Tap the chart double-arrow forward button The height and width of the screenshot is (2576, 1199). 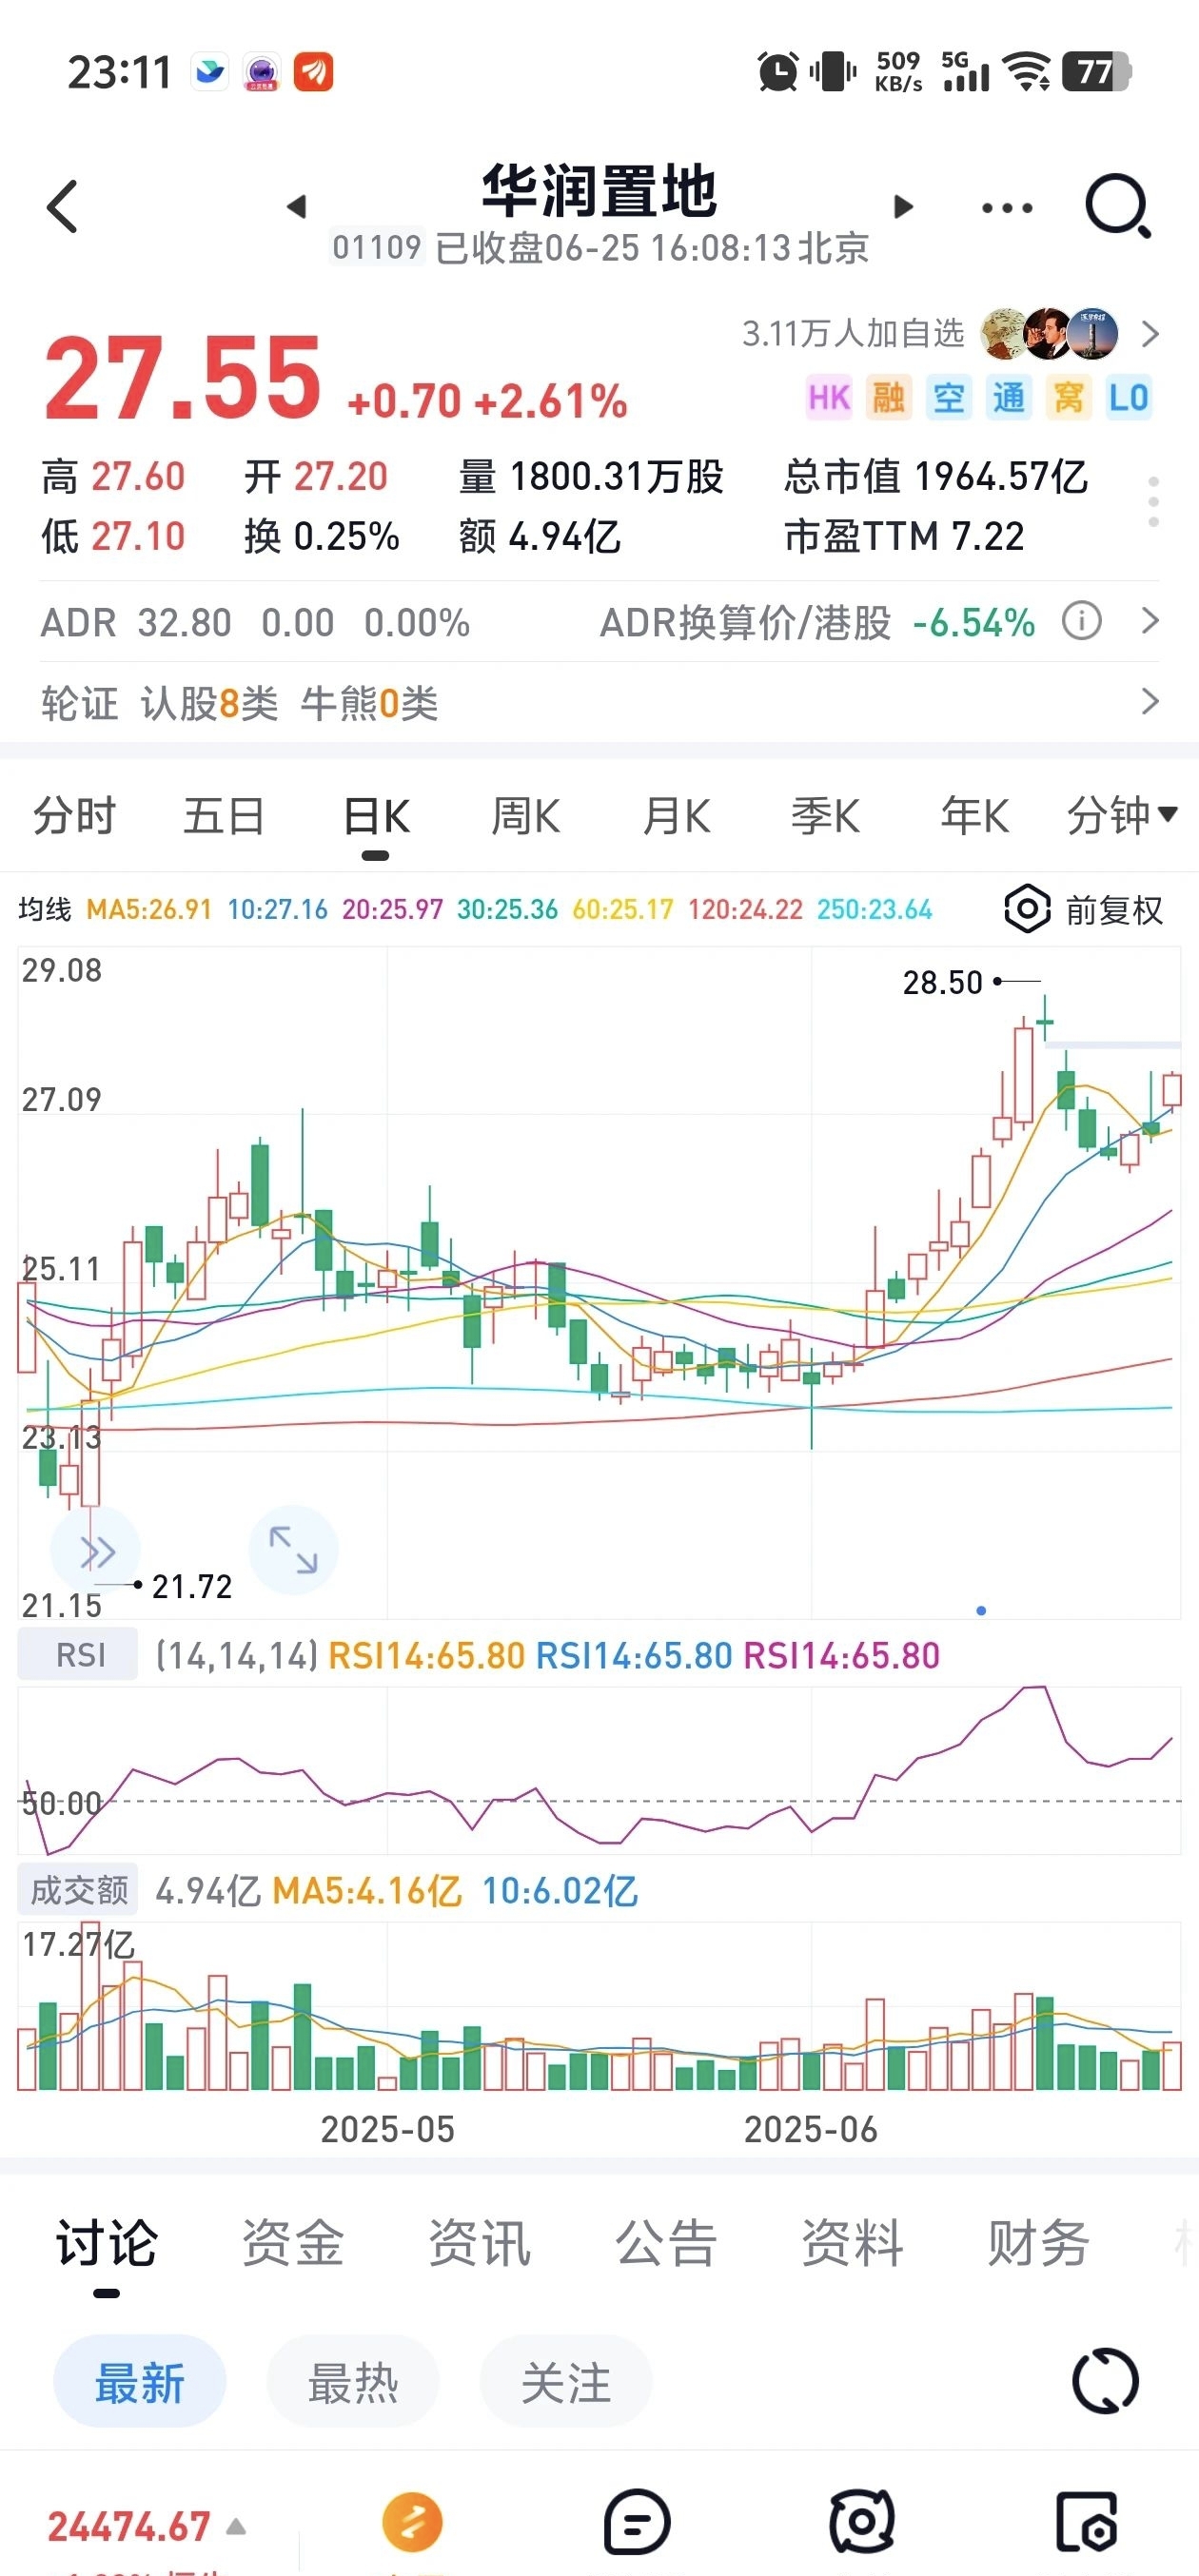[96, 1551]
